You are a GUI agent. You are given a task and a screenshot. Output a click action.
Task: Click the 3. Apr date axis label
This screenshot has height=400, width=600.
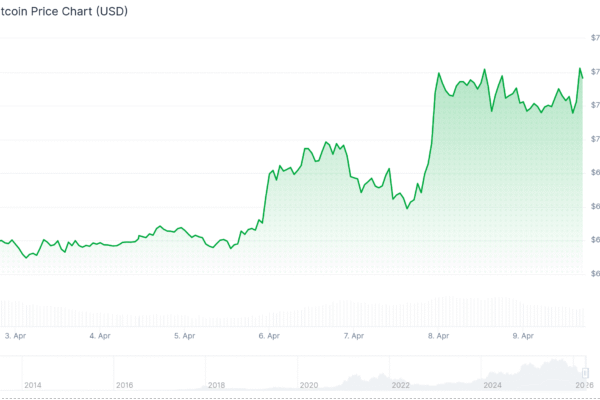(x=13, y=336)
